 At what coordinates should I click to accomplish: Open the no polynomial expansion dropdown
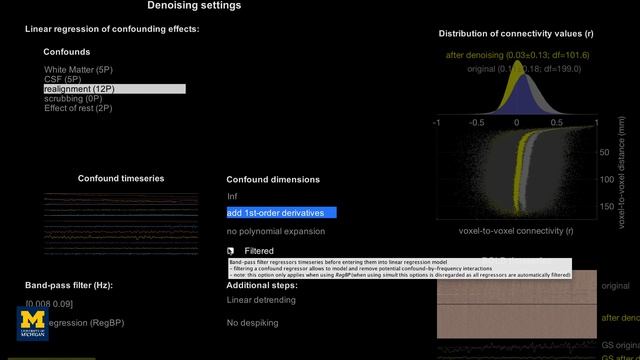(x=276, y=231)
